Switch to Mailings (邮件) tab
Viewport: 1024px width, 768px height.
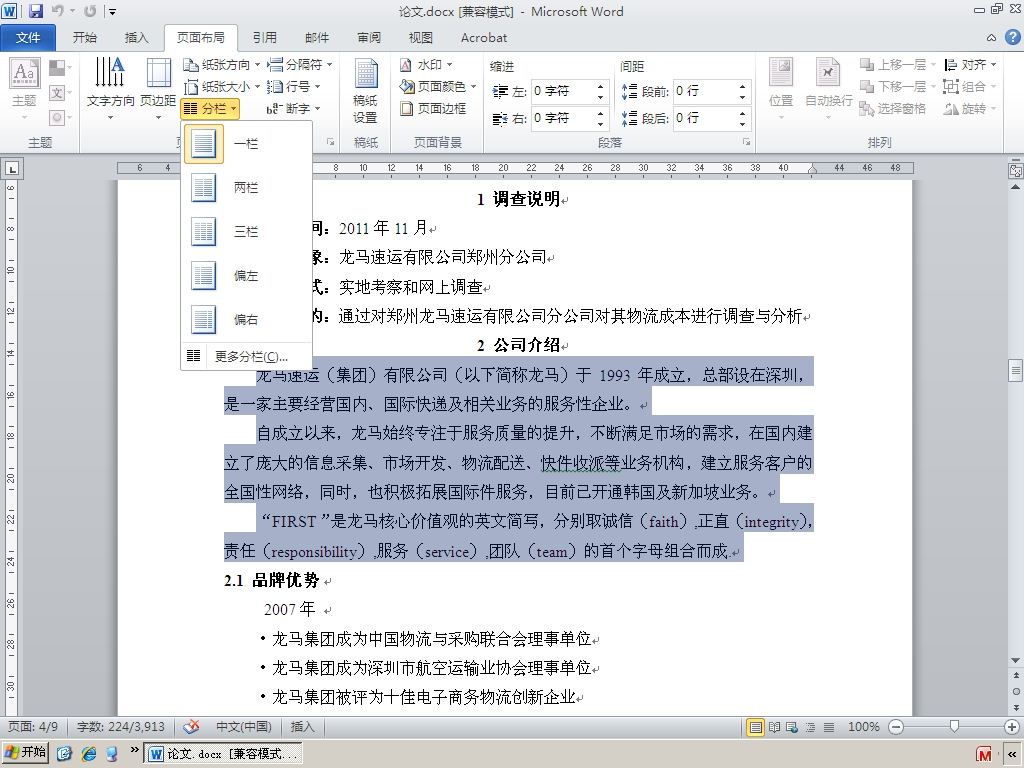(317, 38)
